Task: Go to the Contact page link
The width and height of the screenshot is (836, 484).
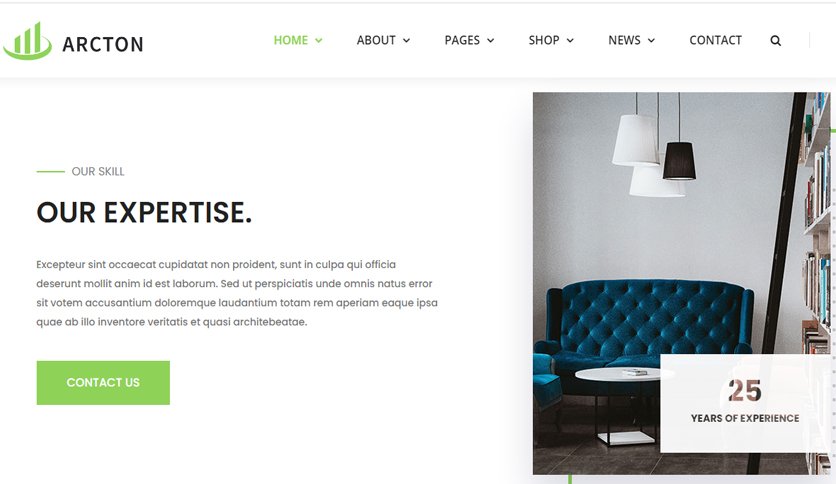Action: click(x=716, y=41)
